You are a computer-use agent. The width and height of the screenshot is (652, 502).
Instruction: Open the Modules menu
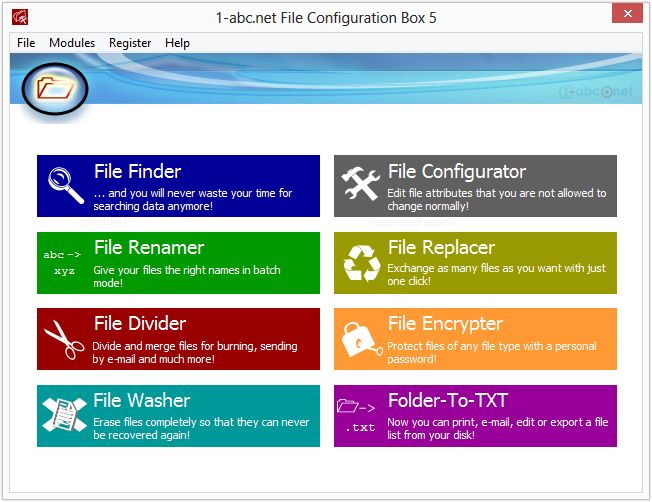tap(72, 43)
